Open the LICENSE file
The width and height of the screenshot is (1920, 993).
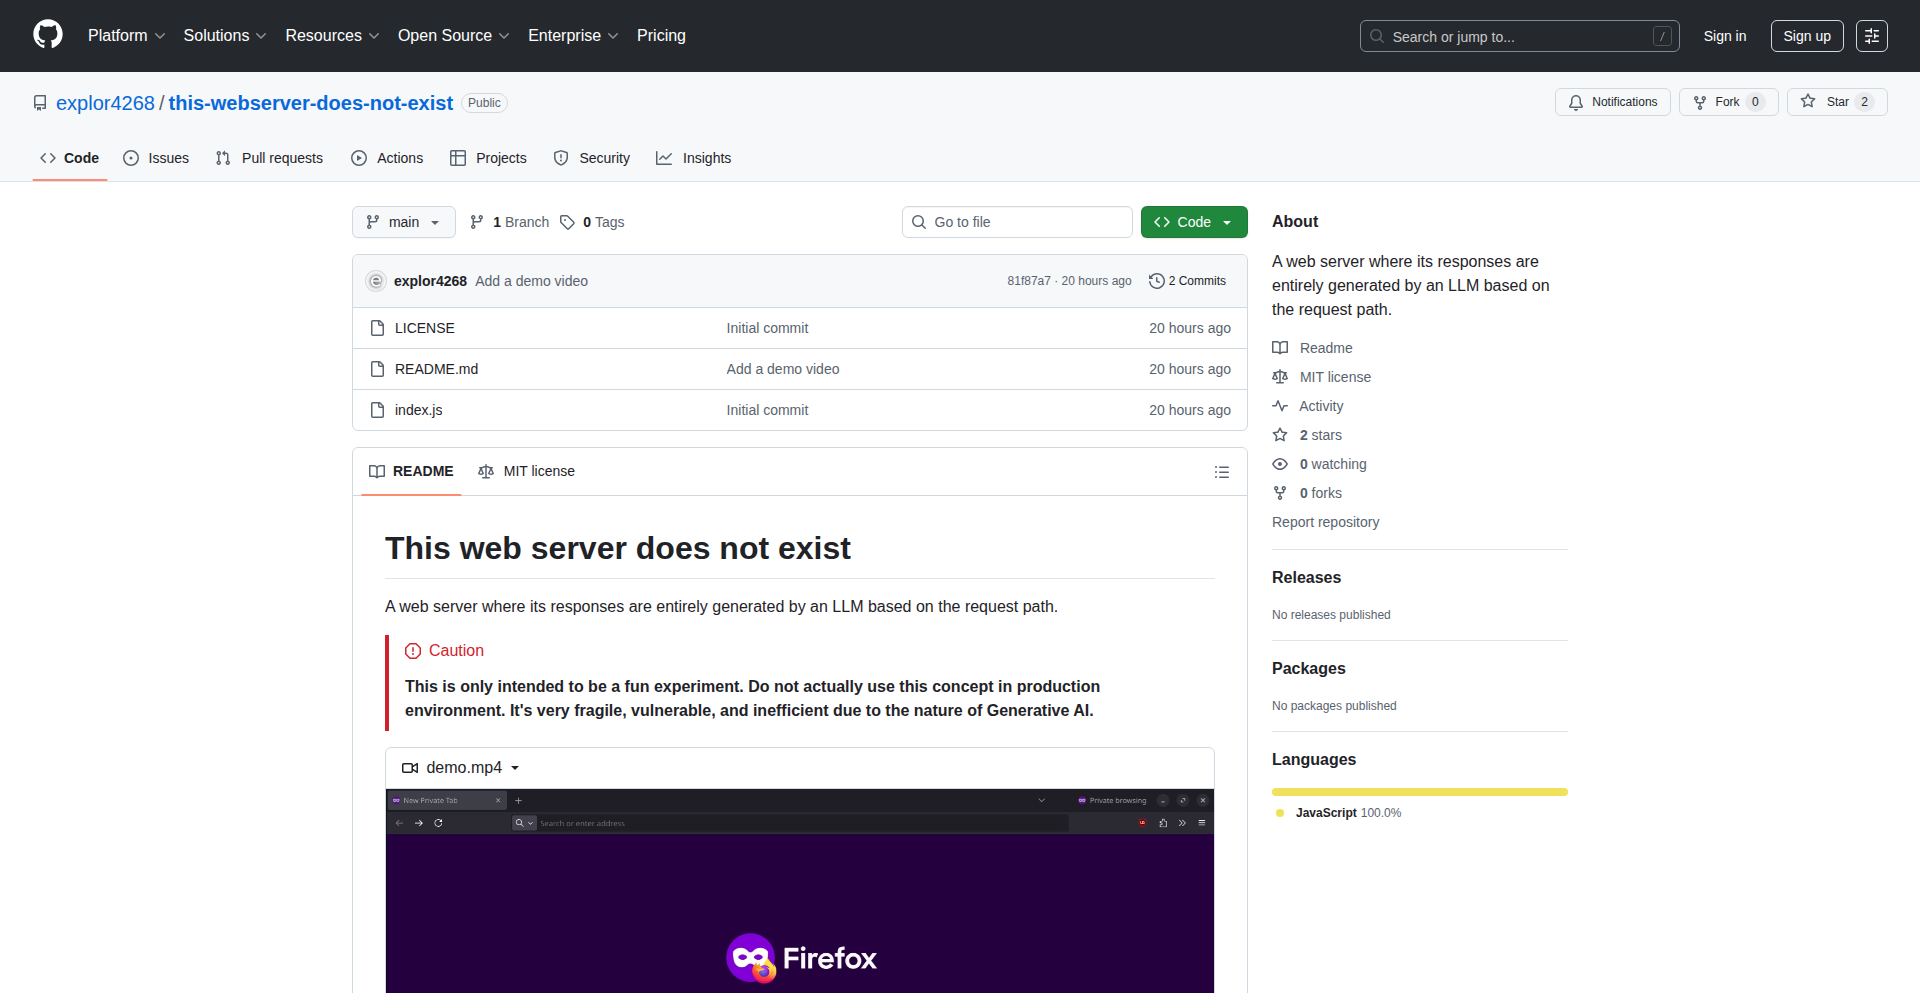[x=424, y=328]
